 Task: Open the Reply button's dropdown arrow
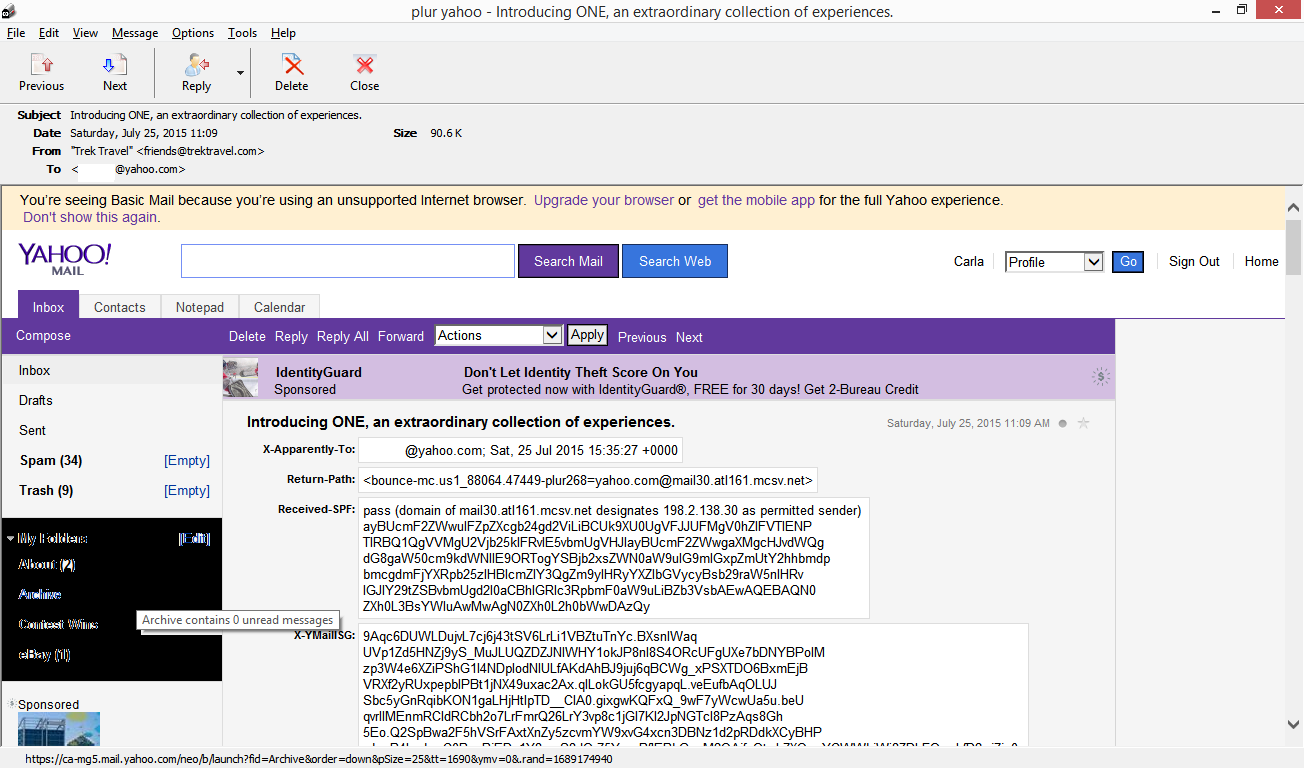240,72
